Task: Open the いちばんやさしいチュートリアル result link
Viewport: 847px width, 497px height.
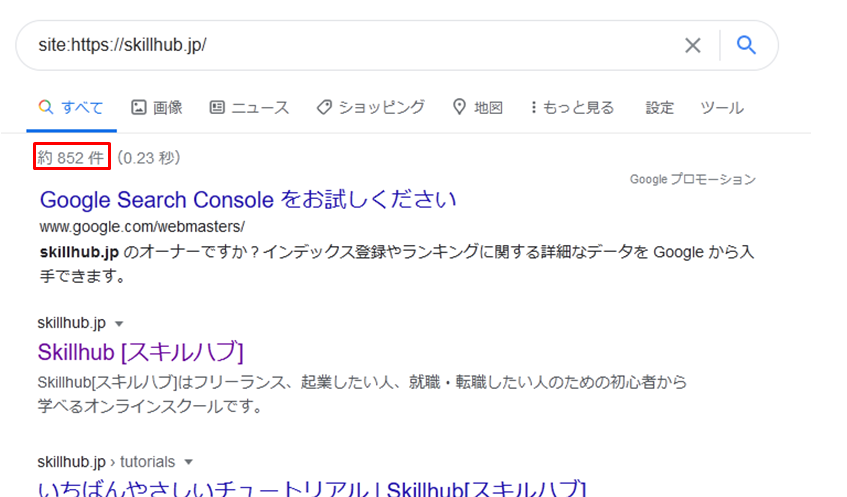Action: click(312, 488)
